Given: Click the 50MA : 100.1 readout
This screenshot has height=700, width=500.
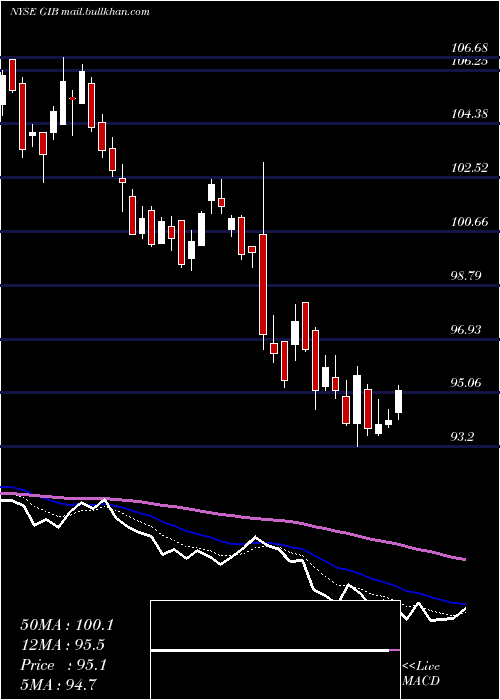Looking at the screenshot, I should (x=67, y=625).
